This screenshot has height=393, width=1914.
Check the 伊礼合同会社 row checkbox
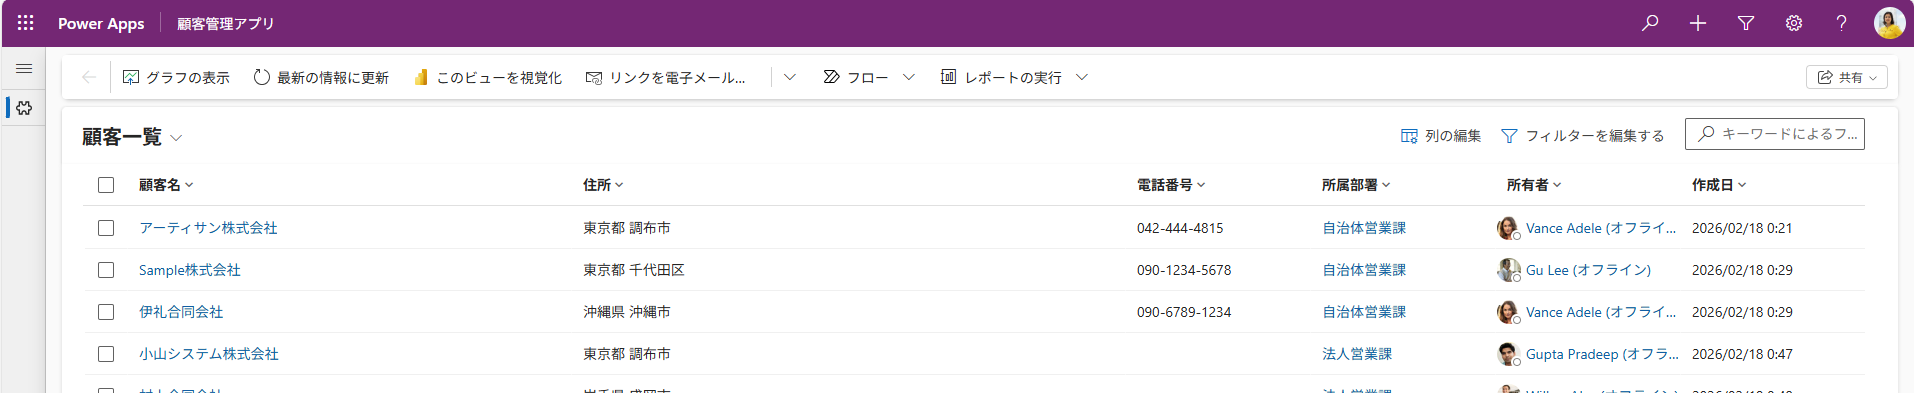point(106,312)
